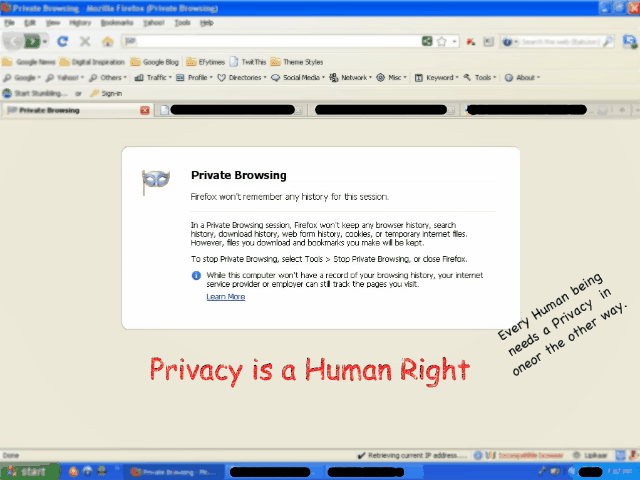Open the File menu
This screenshot has height=480, width=640.
pos(9,23)
